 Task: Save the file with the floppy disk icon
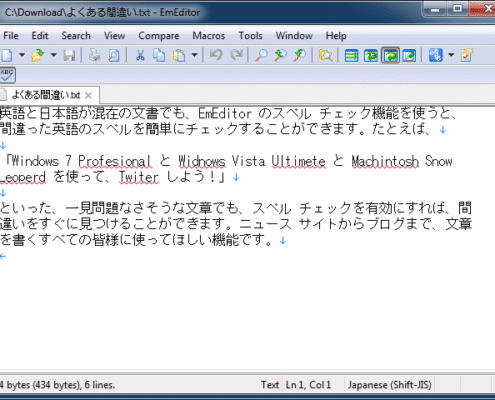[69, 55]
